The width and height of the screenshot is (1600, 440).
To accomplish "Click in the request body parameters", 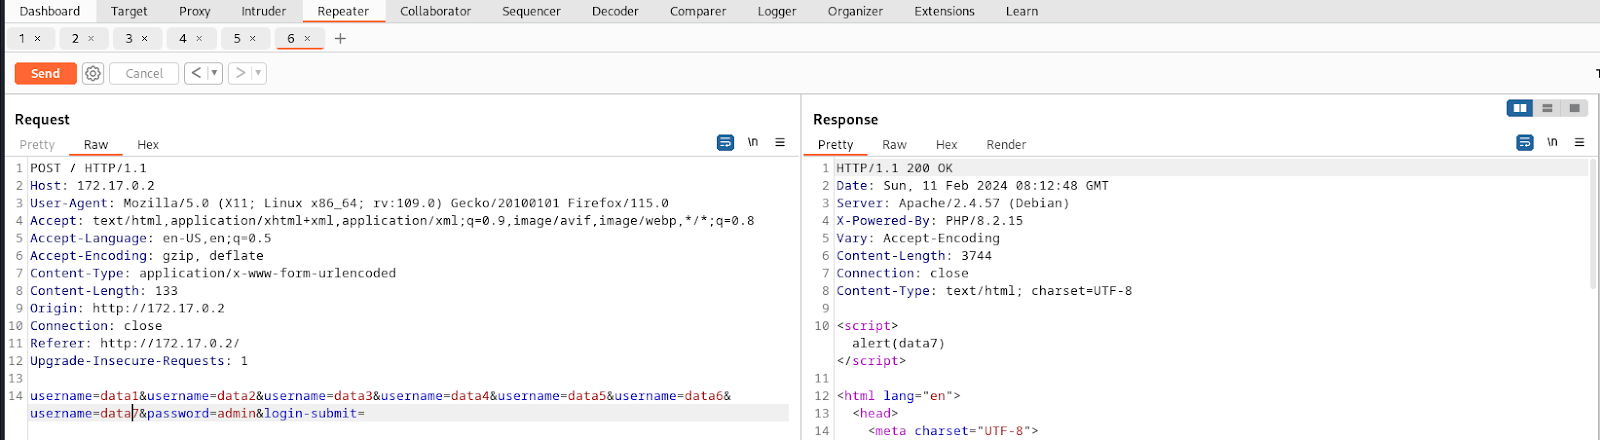I will tap(380, 404).
